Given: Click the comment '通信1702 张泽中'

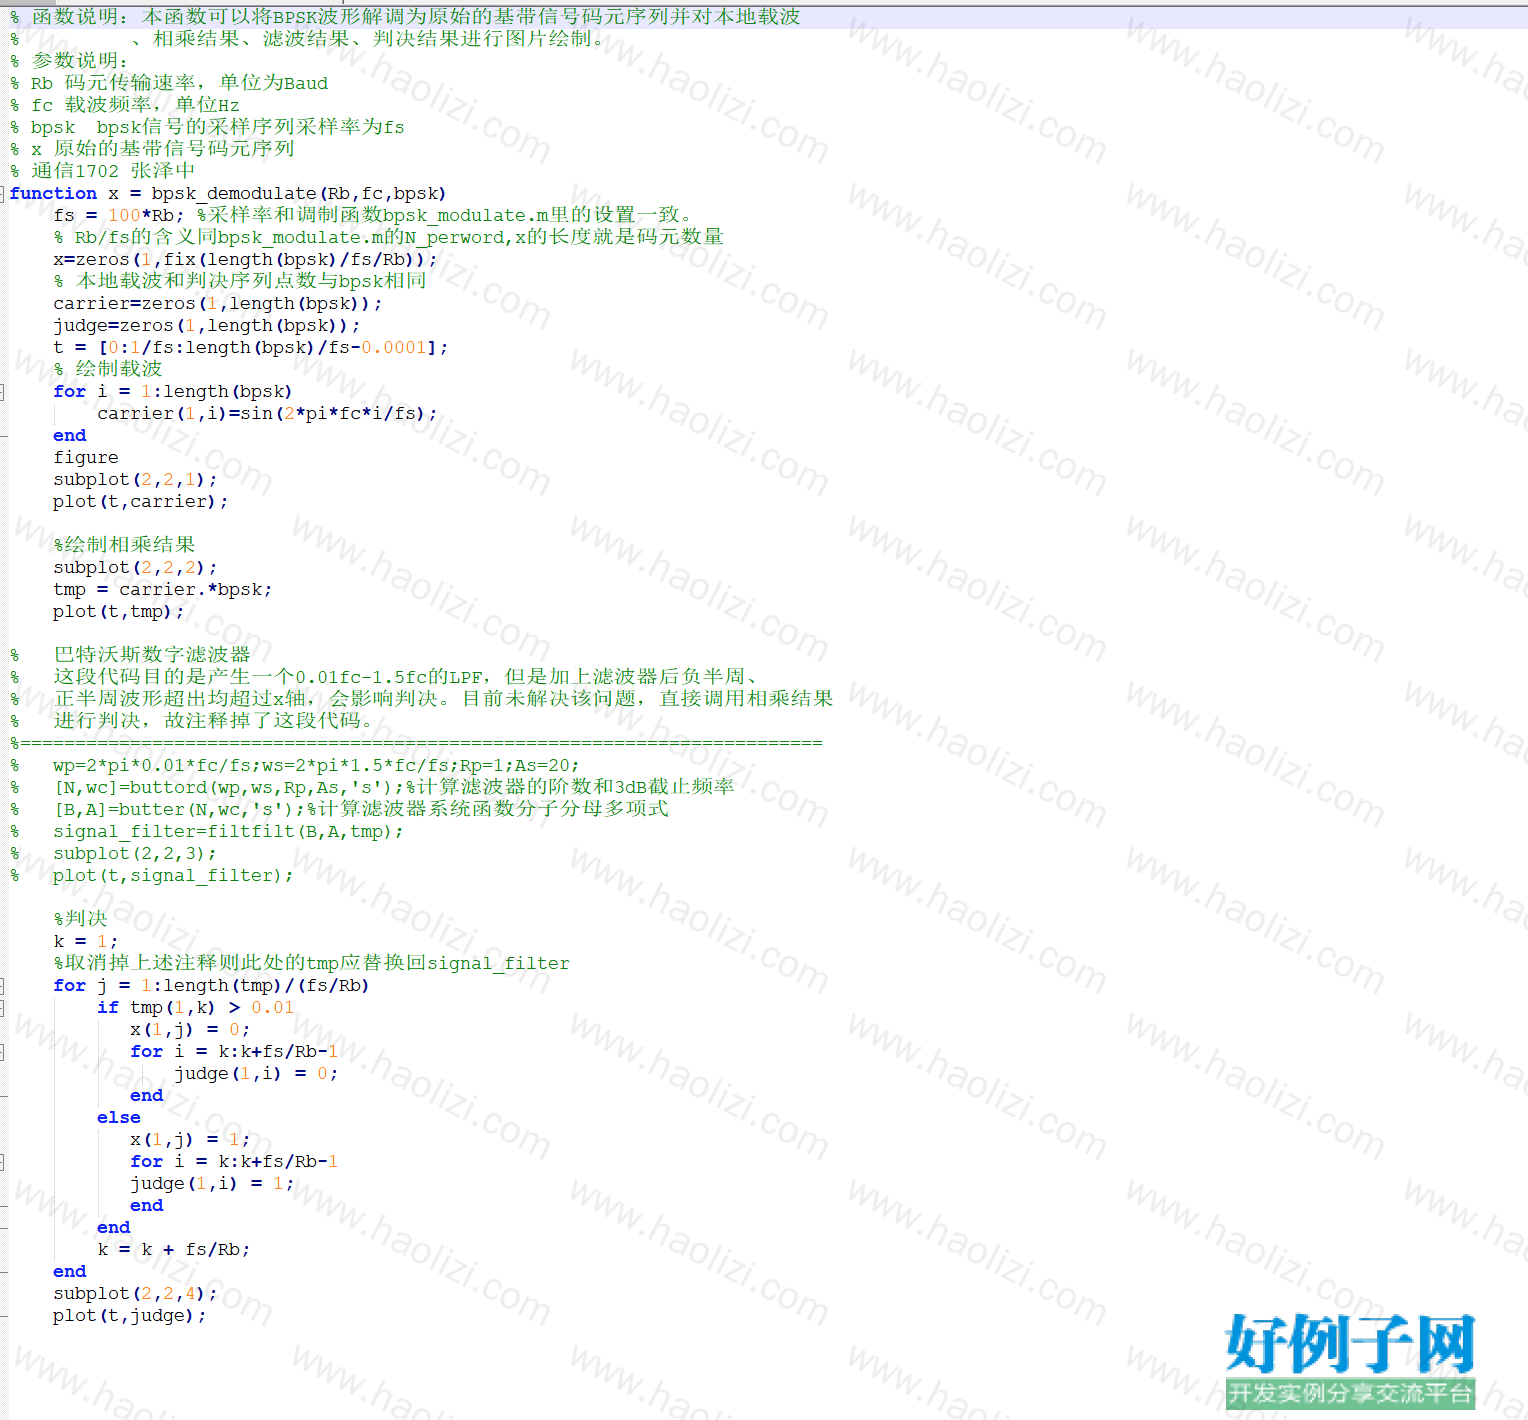Looking at the screenshot, I should coord(113,171).
